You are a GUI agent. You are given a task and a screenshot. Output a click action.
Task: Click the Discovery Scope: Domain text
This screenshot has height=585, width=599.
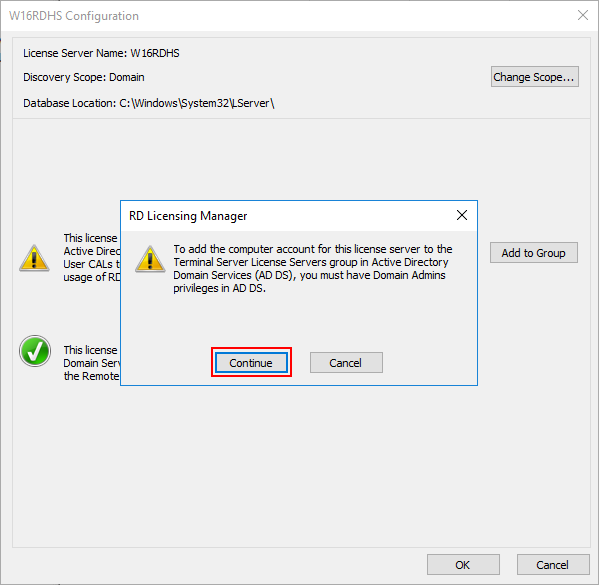coord(84,77)
